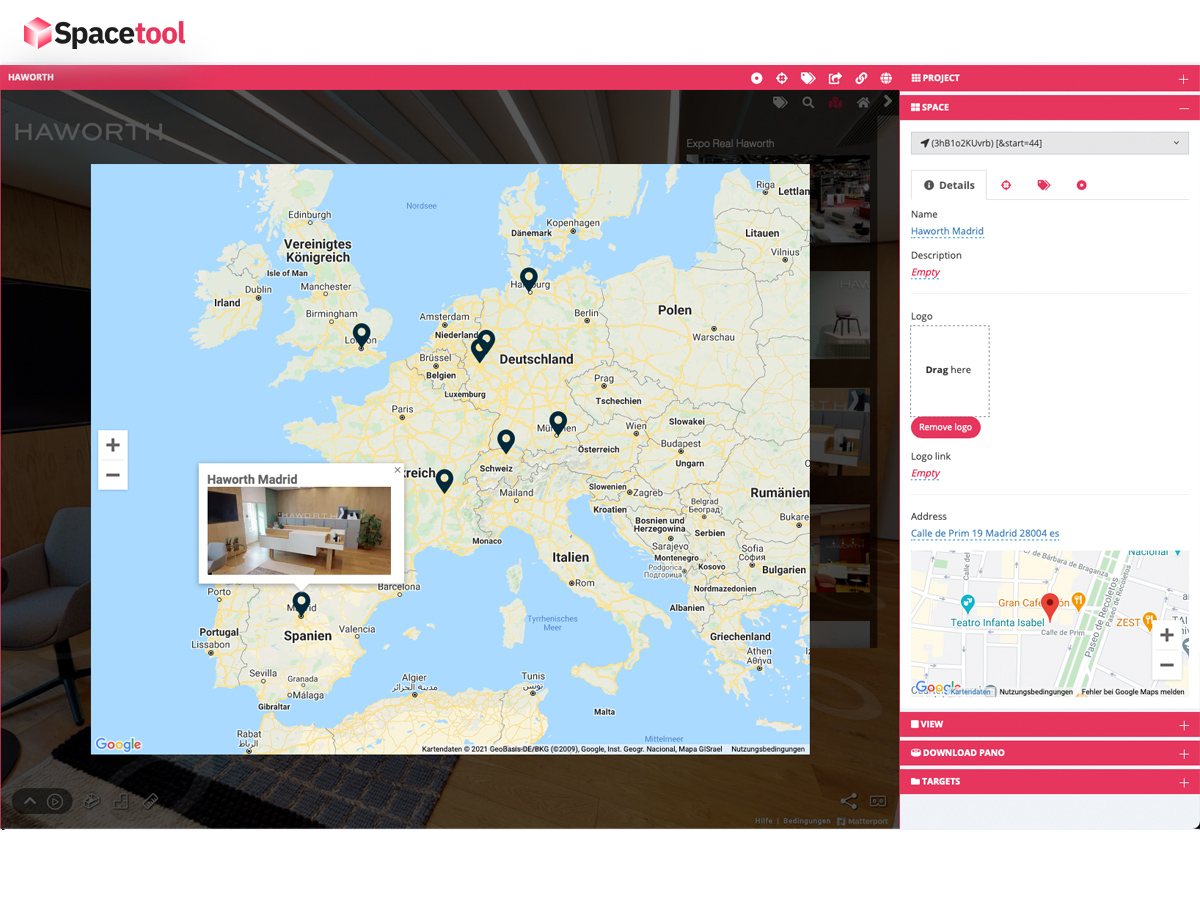Zoom out on the small address map

pyautogui.click(x=1166, y=665)
